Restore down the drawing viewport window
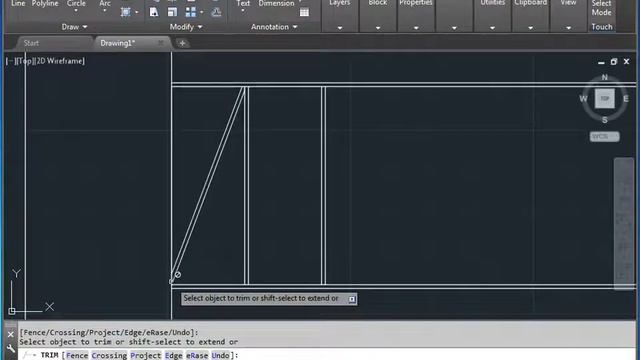This screenshot has width=640, height=360. [613, 62]
